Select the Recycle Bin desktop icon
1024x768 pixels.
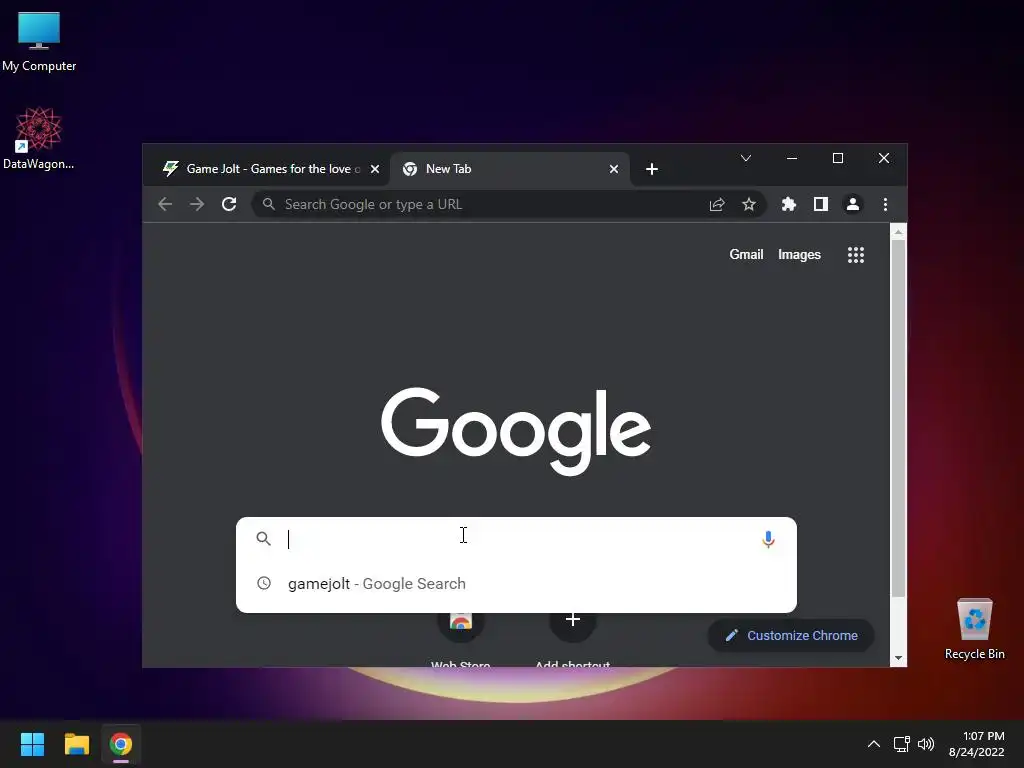click(974, 629)
